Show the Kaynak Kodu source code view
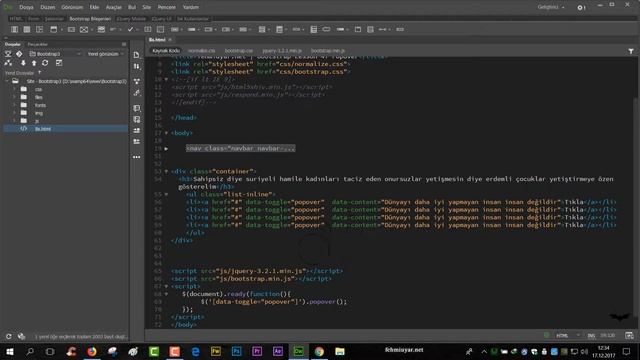 [x=166, y=51]
